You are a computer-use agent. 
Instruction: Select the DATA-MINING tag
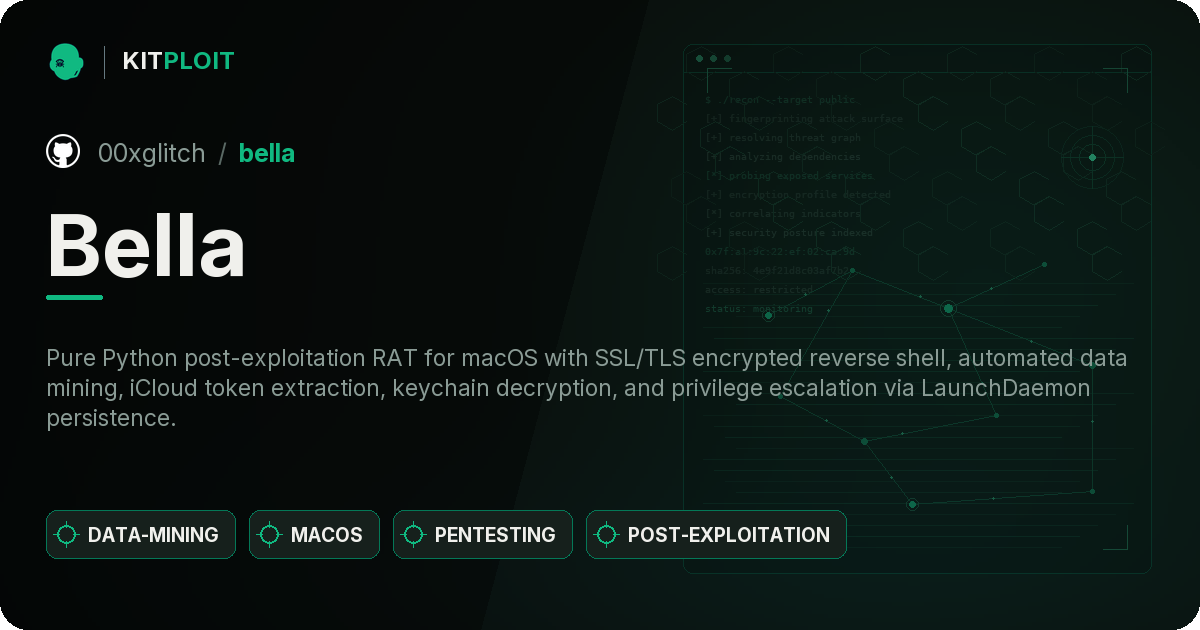[x=141, y=535]
